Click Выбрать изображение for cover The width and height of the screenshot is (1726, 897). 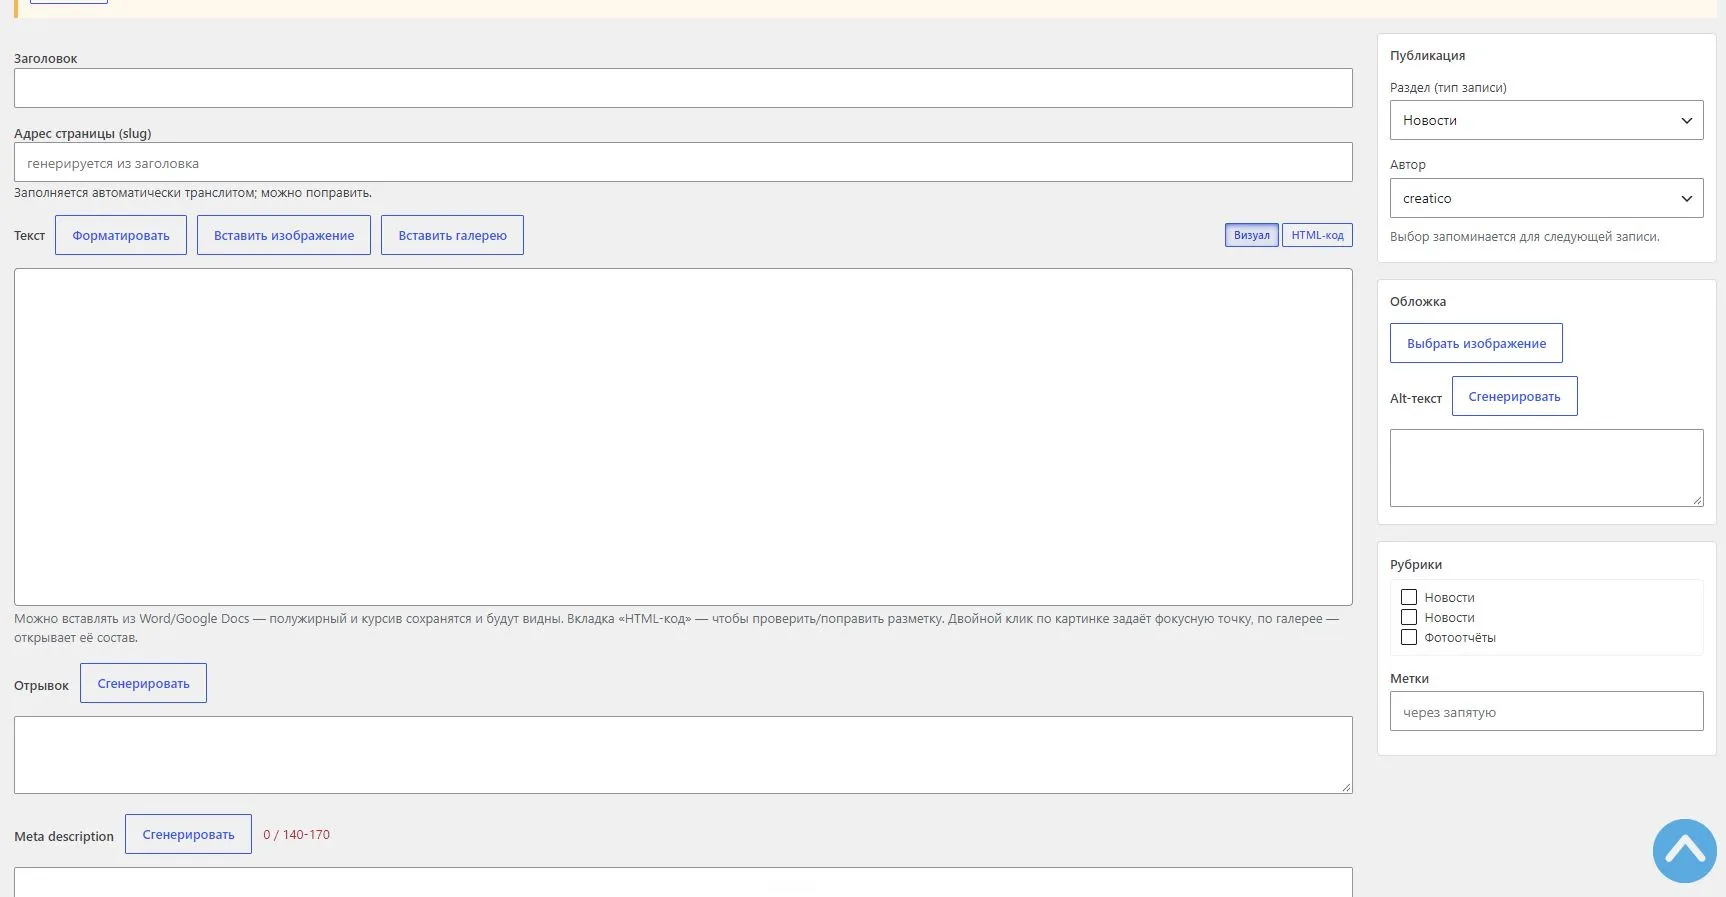pos(1476,343)
